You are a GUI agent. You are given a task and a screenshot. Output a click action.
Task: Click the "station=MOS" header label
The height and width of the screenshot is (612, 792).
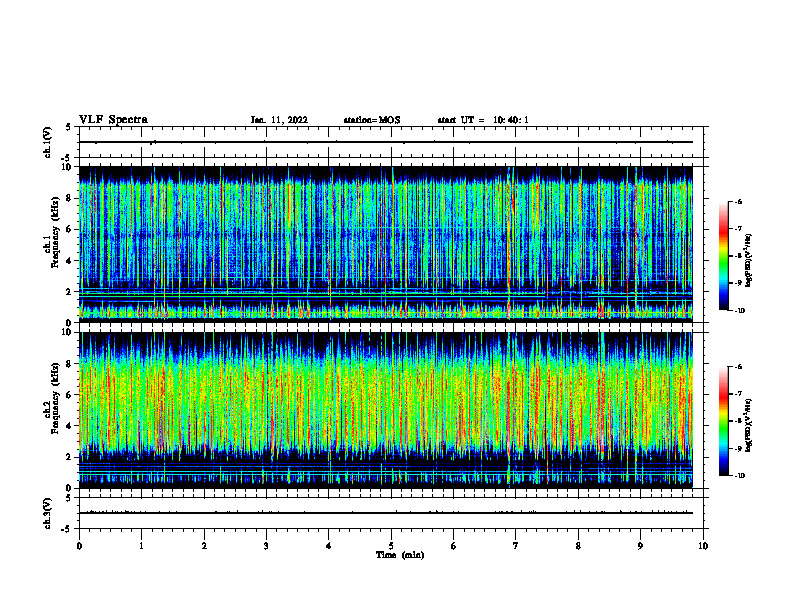click(x=372, y=120)
